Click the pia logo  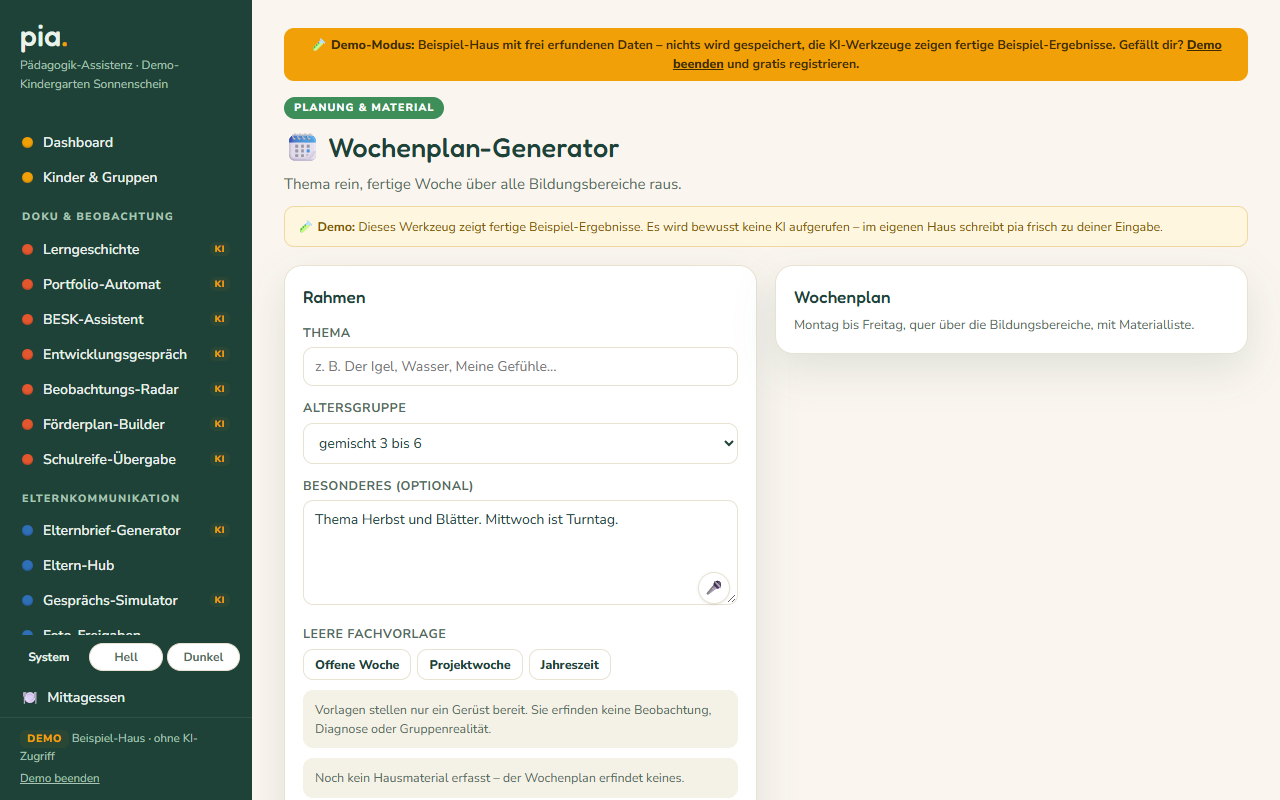click(44, 39)
